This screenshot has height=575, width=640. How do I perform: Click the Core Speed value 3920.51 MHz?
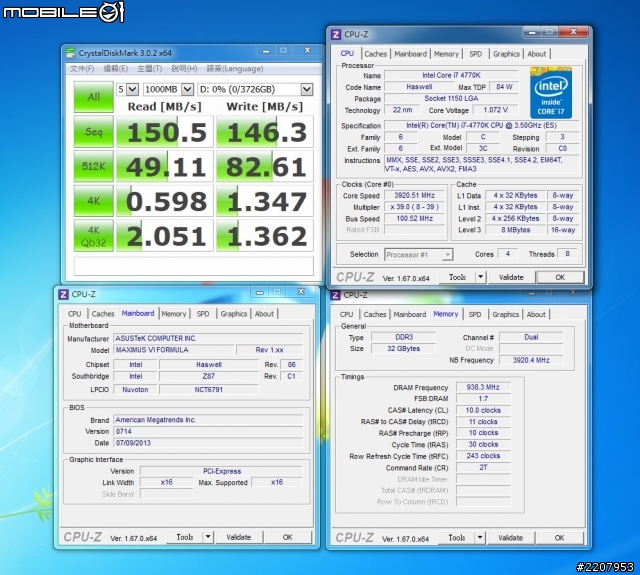point(414,195)
